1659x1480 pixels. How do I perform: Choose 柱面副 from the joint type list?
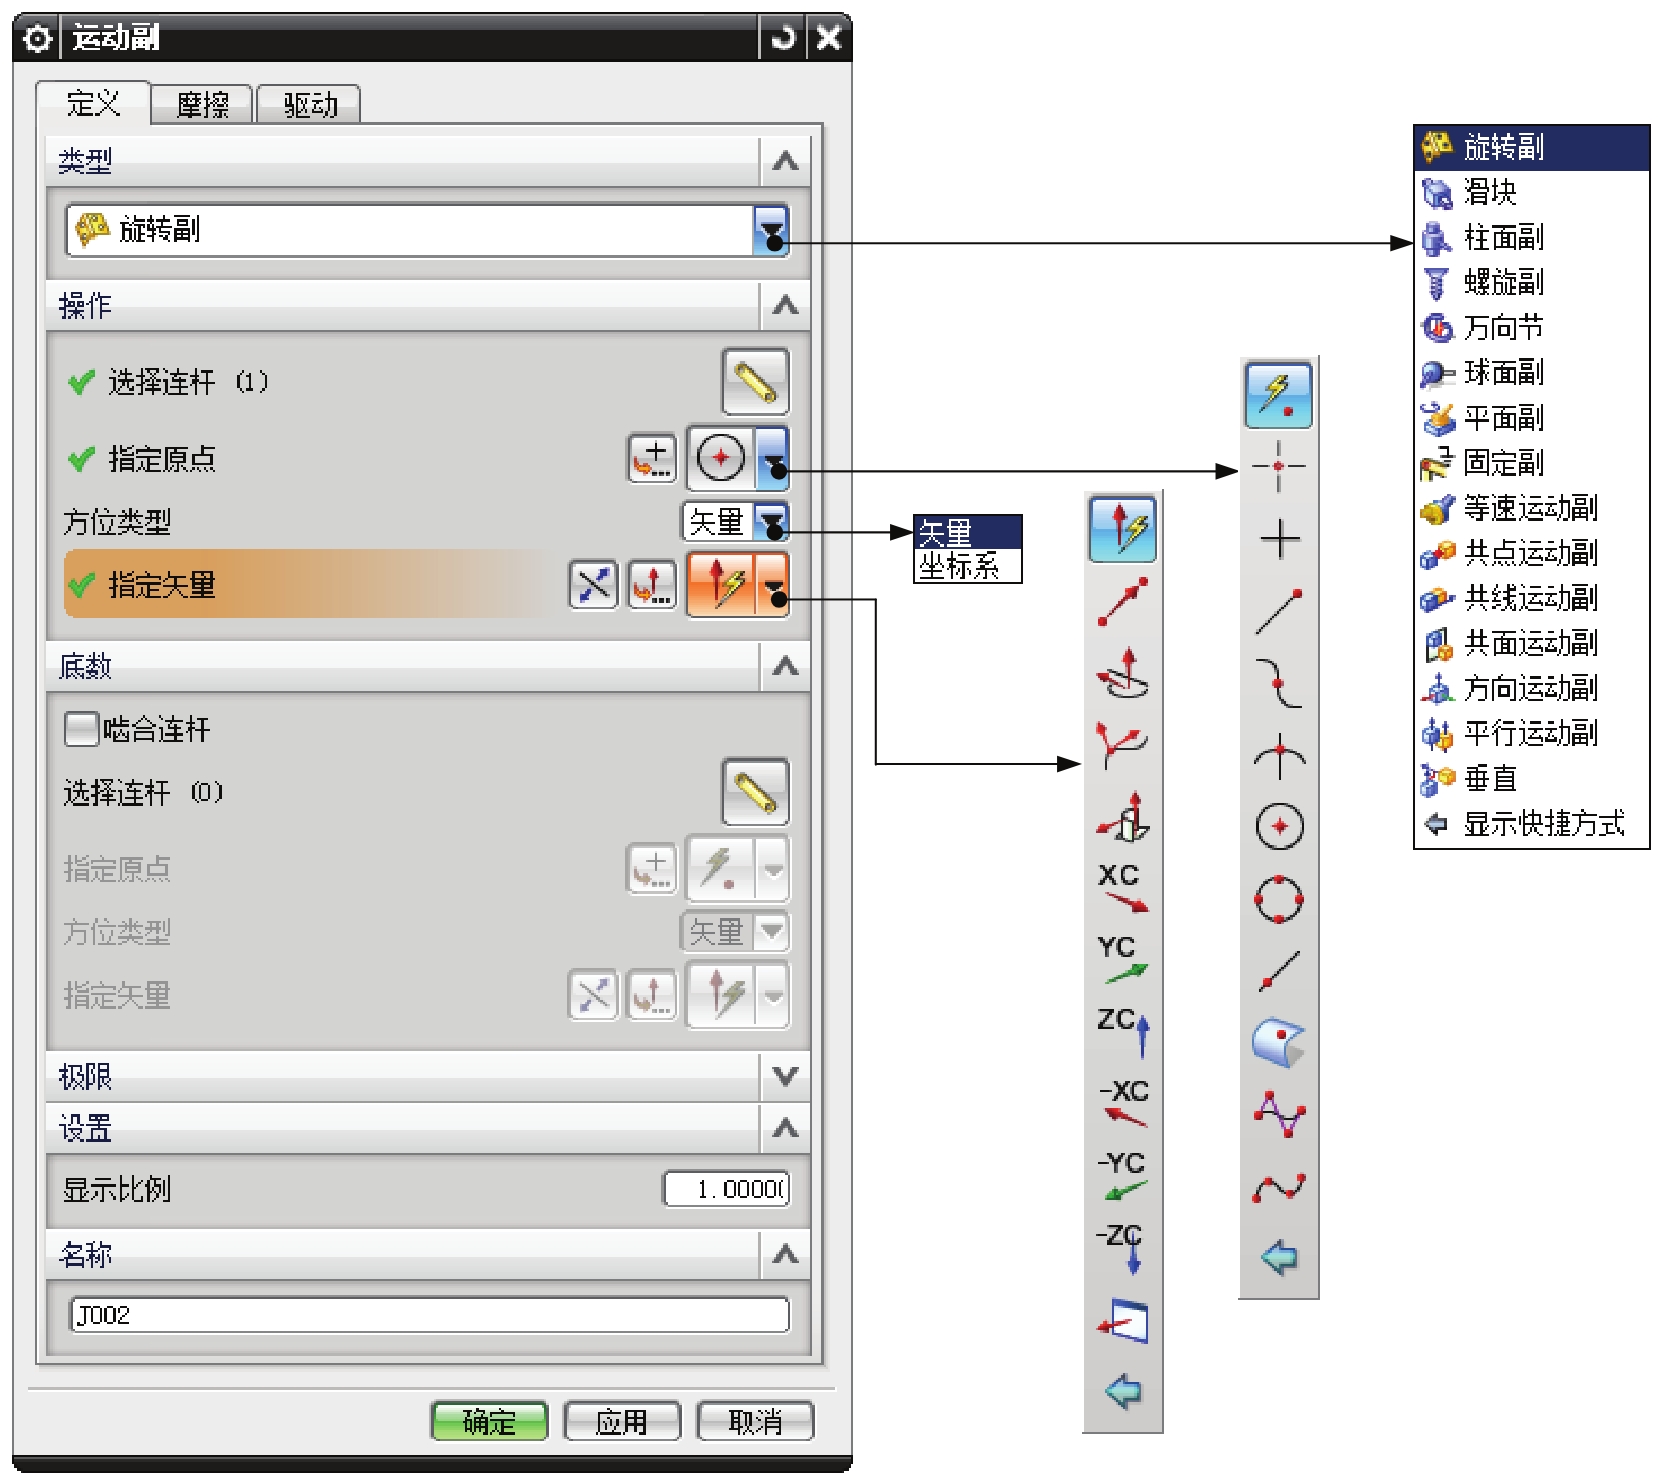(x=1531, y=237)
